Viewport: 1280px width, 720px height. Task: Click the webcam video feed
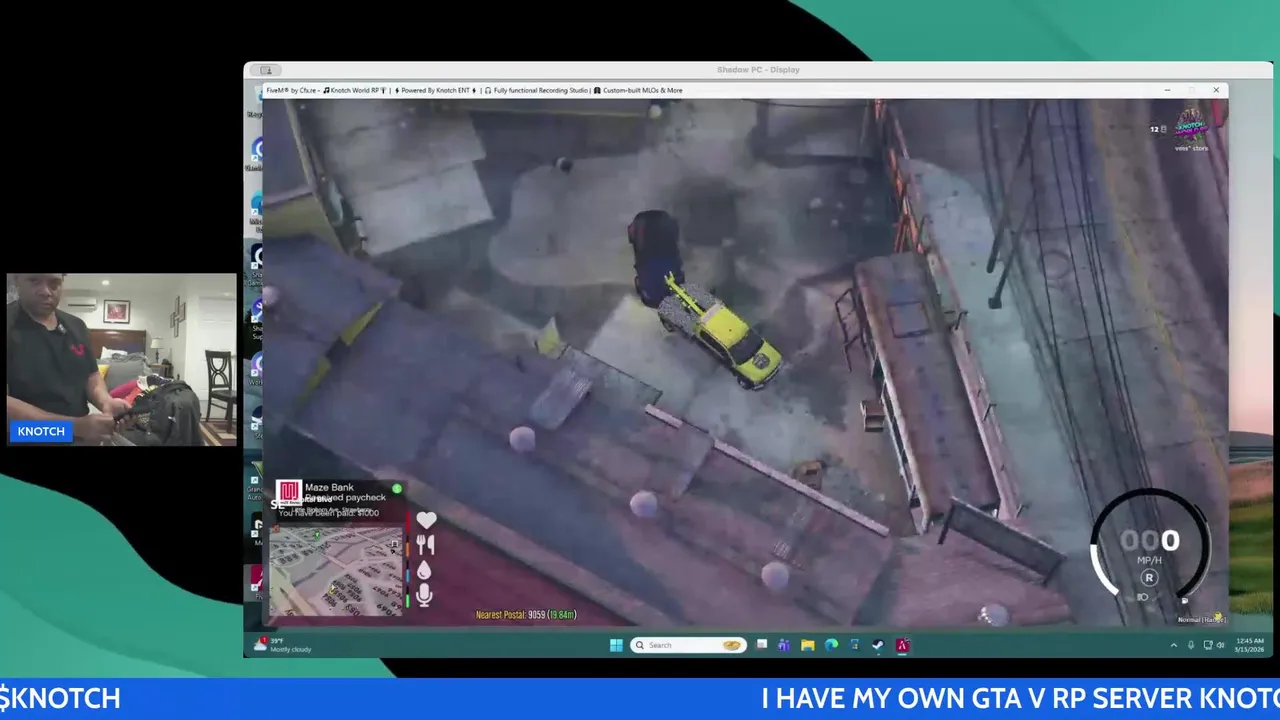pyautogui.click(x=122, y=359)
